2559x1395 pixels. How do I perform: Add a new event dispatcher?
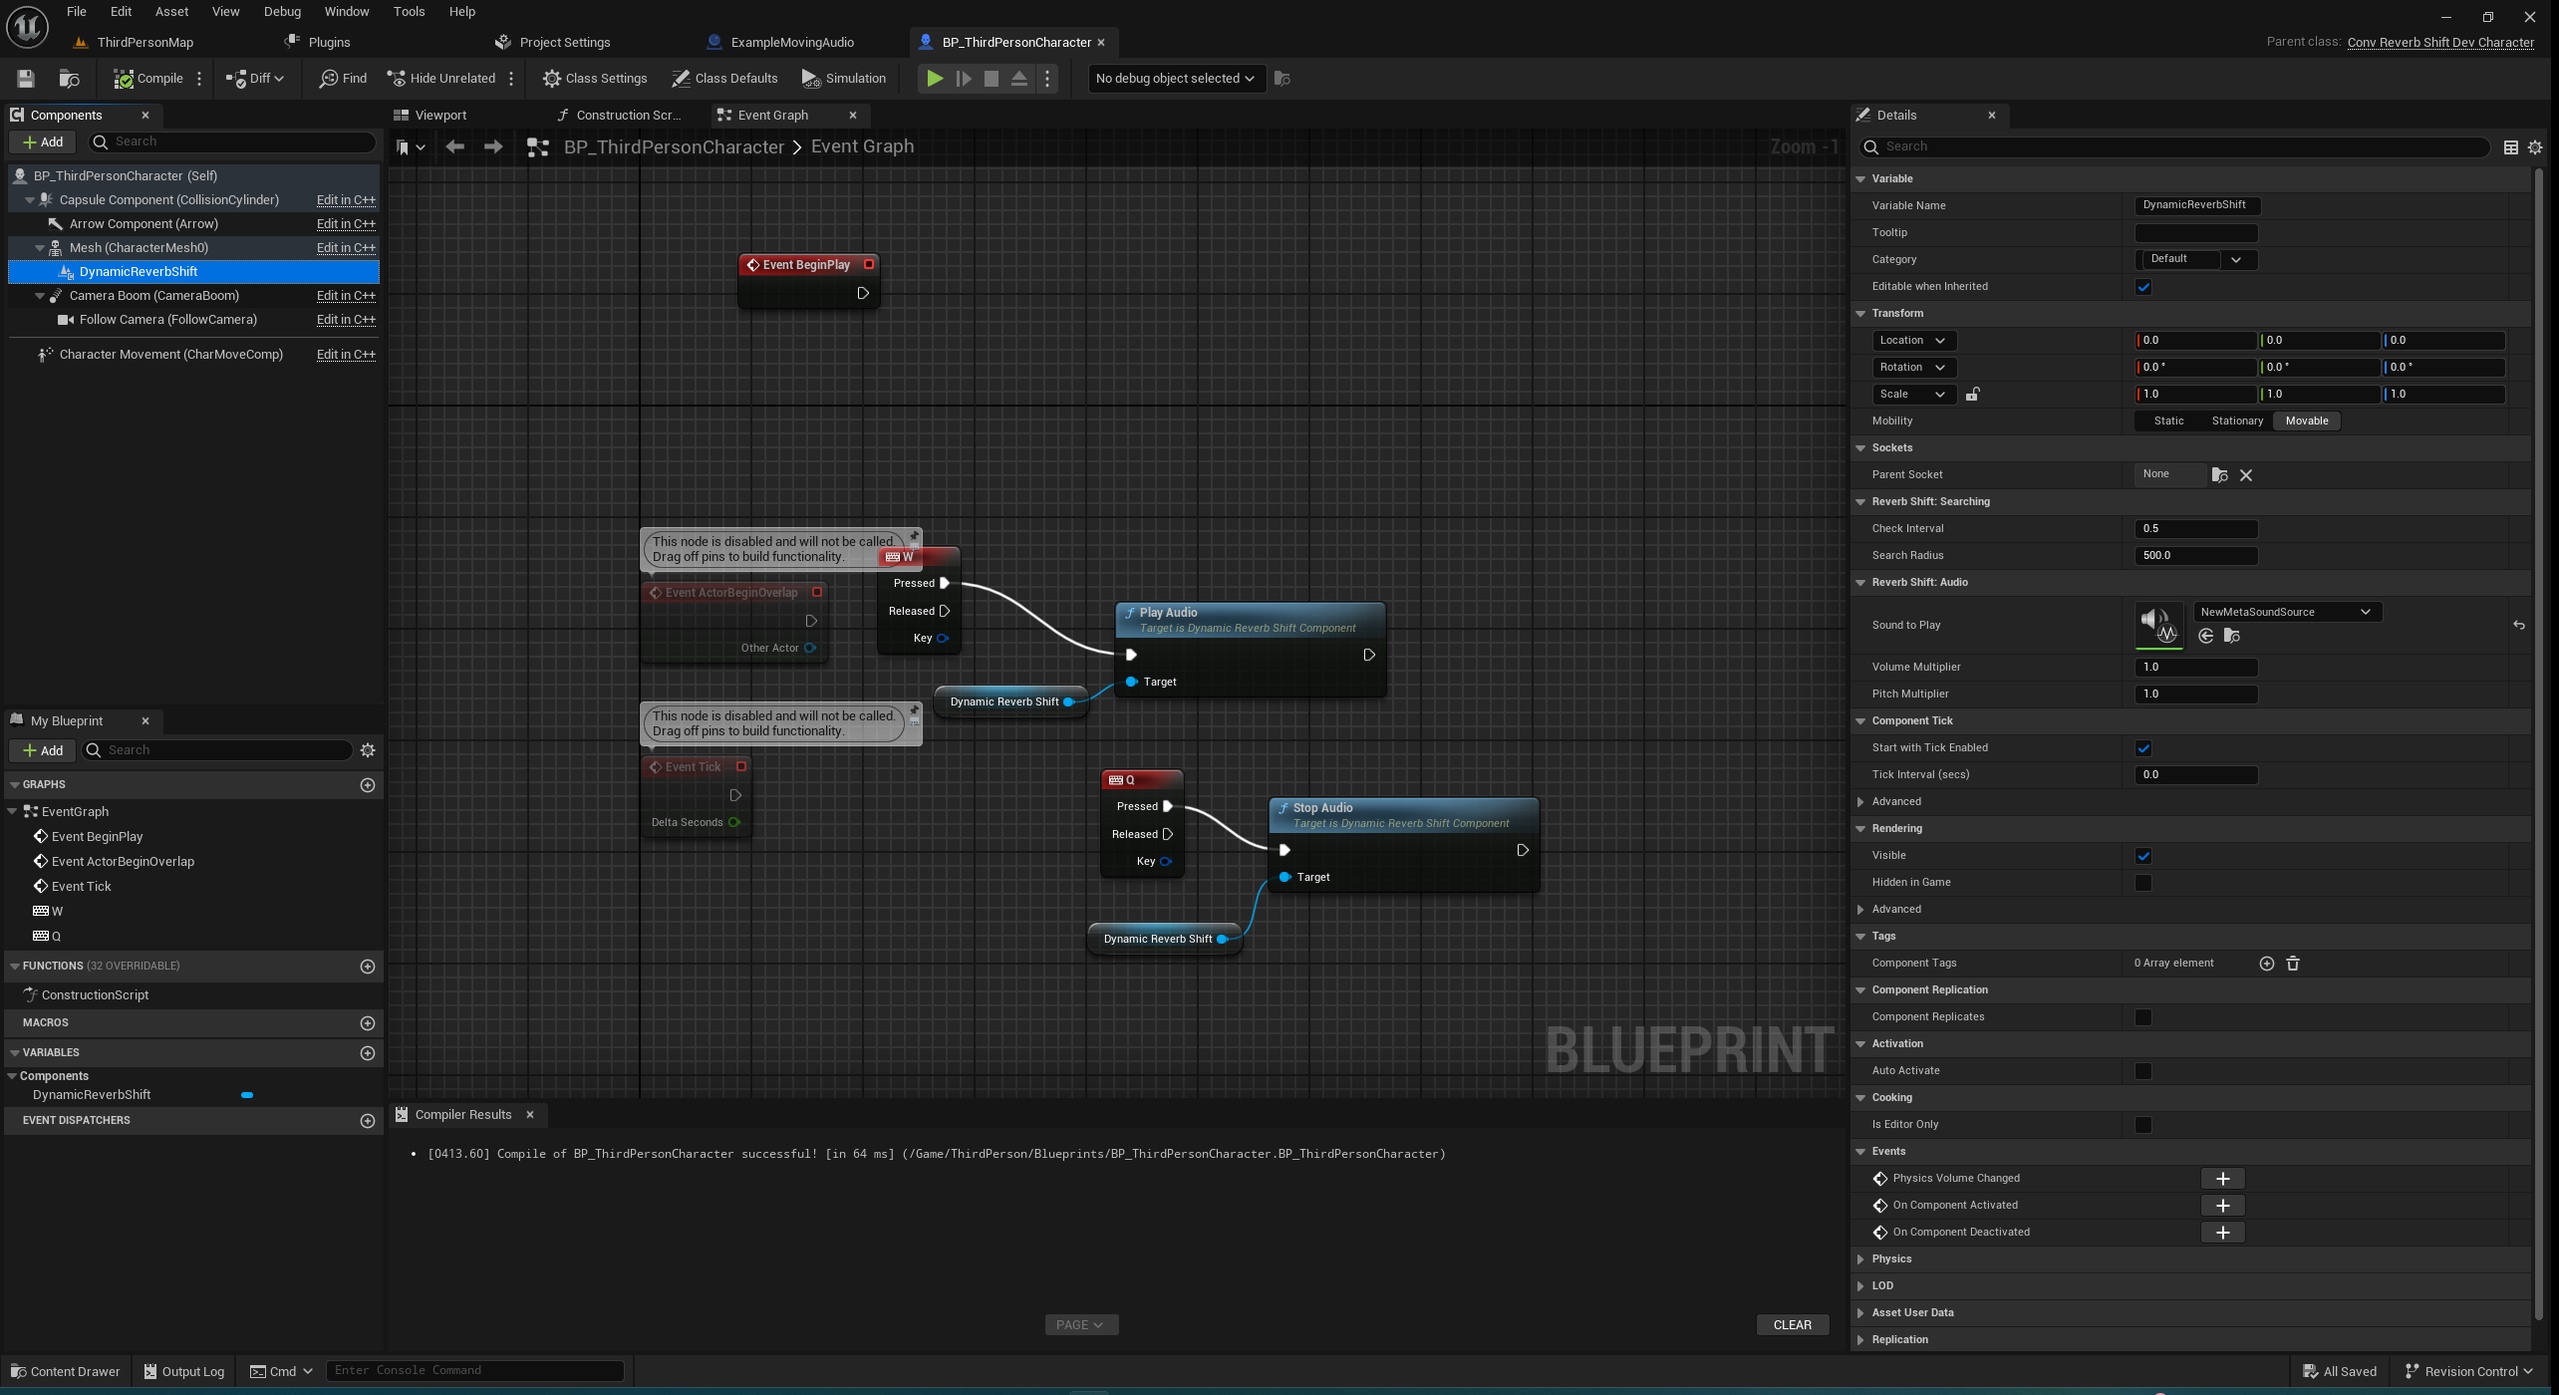click(x=367, y=1121)
